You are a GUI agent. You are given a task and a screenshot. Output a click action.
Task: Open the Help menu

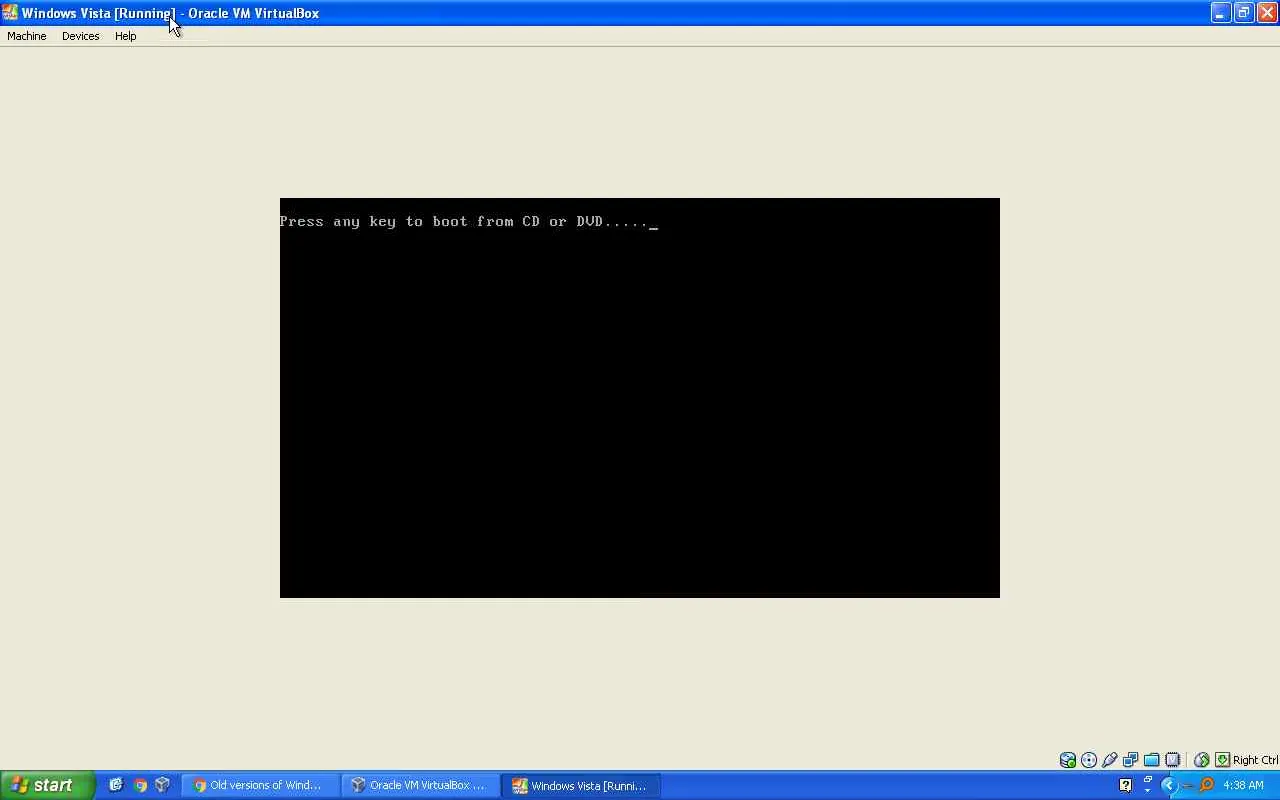[125, 36]
